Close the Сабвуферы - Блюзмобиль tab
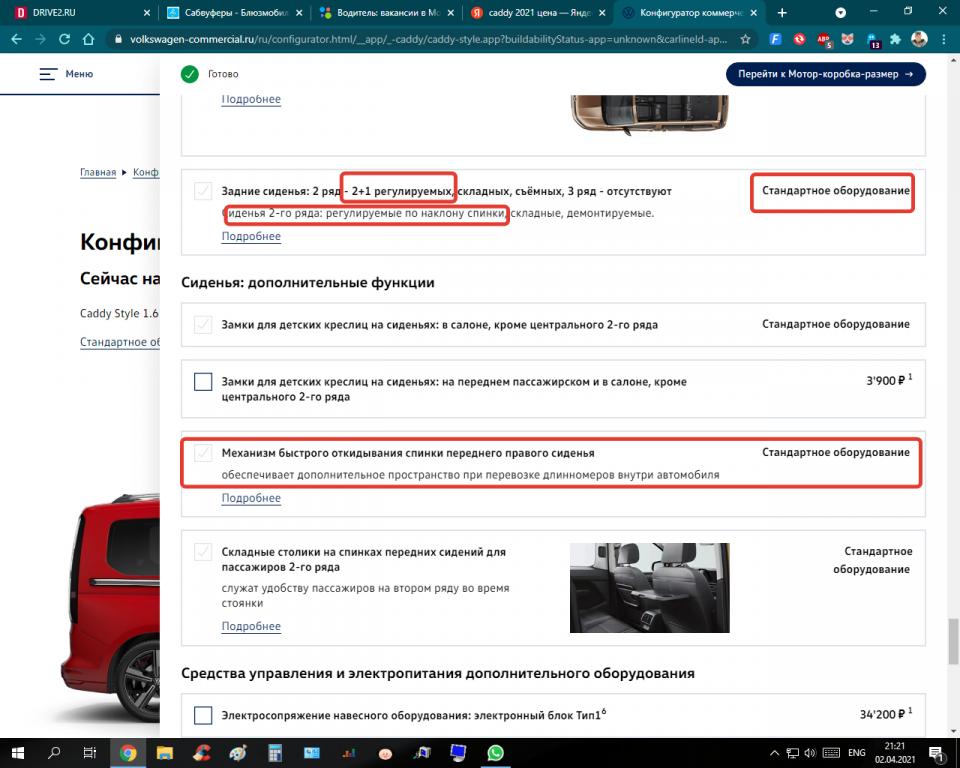 [x=298, y=13]
